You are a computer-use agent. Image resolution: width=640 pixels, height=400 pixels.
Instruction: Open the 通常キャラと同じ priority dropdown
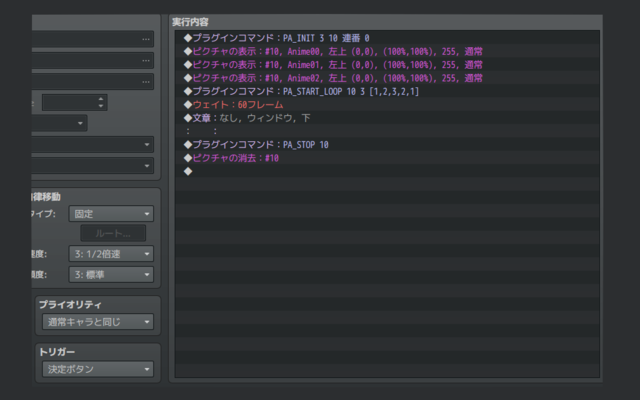coord(98,322)
